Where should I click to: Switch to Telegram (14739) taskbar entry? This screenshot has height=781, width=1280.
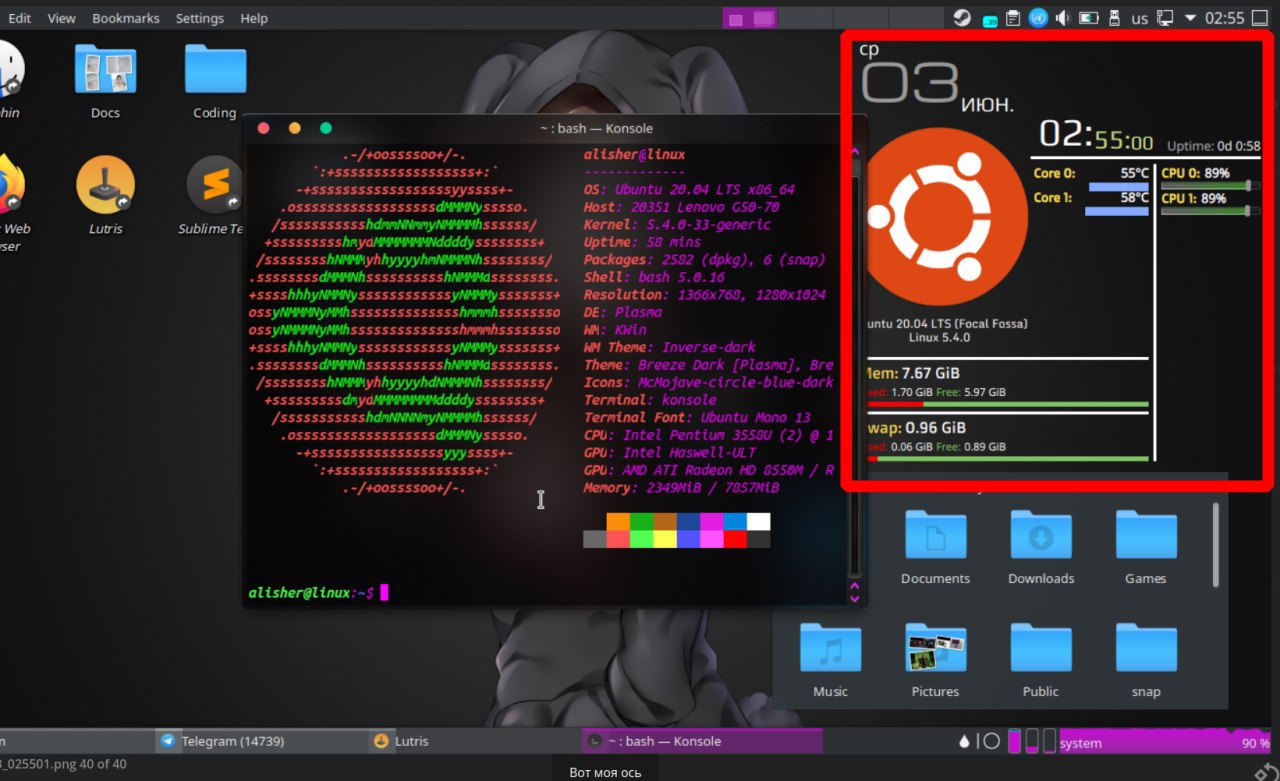(262, 741)
